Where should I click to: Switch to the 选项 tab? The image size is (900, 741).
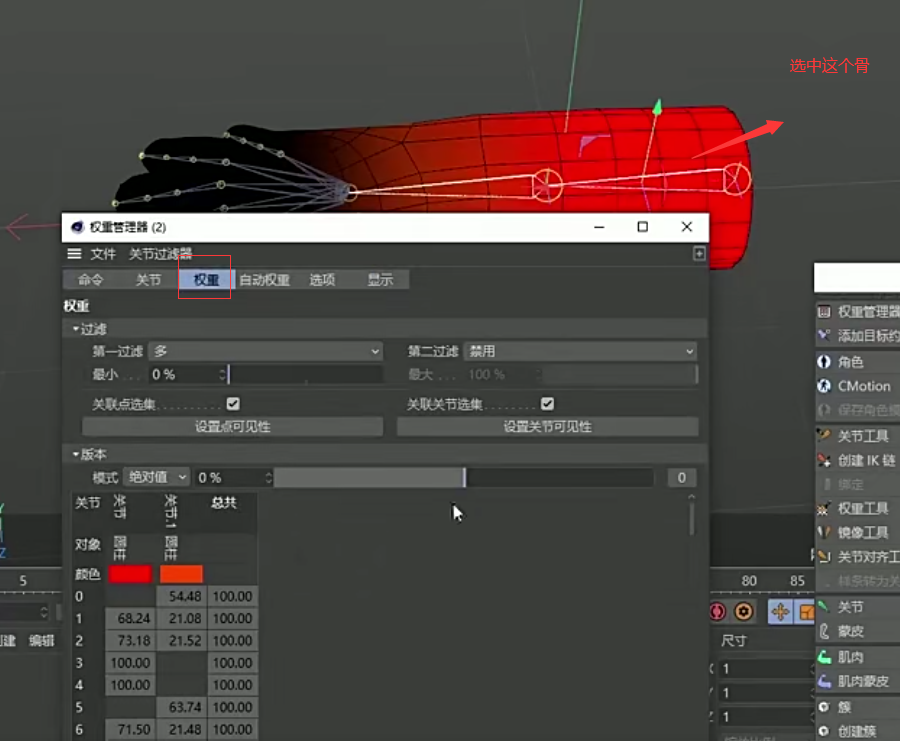322,280
